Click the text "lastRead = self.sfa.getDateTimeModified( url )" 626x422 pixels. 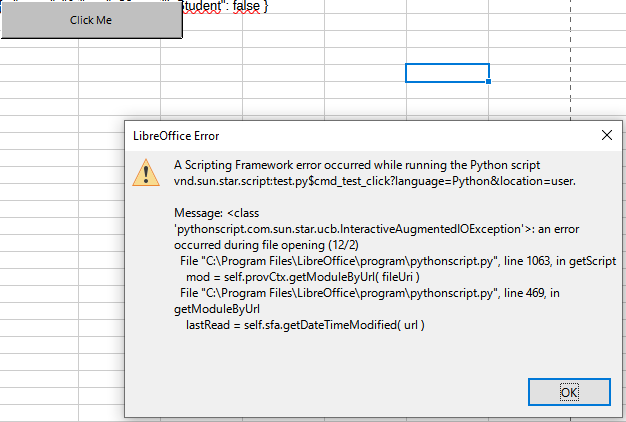305,325
